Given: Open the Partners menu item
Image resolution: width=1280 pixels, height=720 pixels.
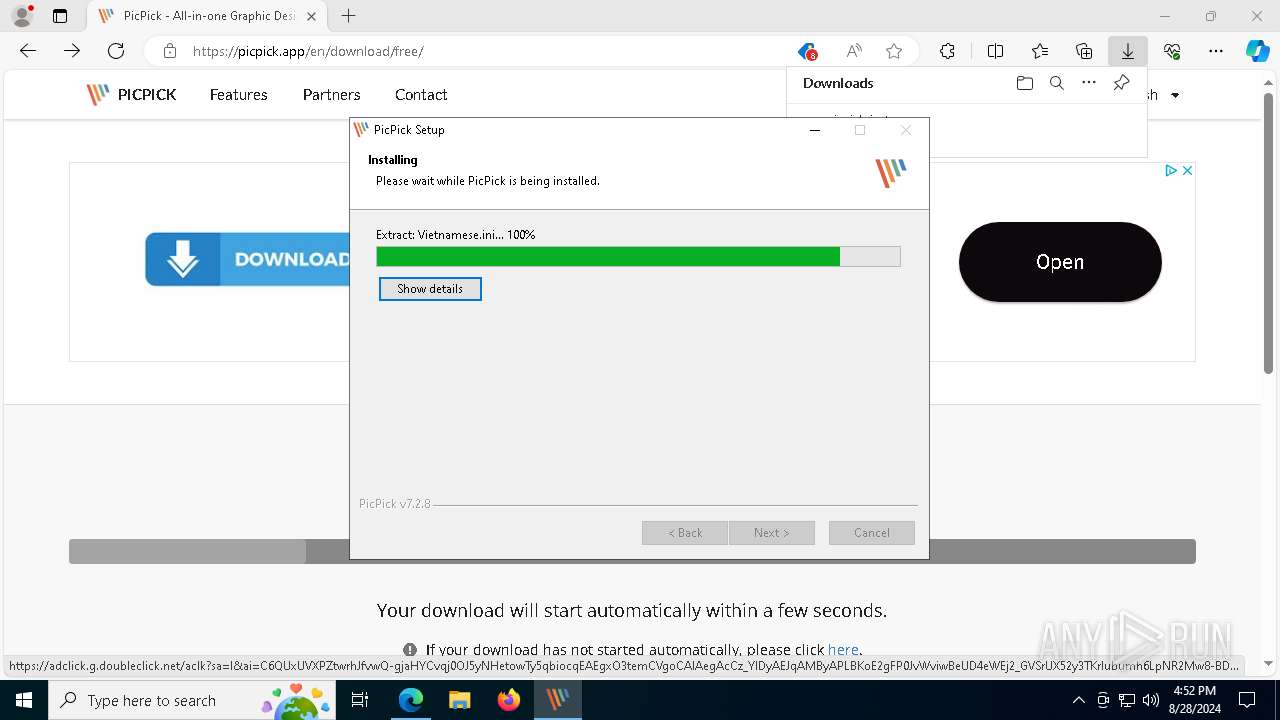Looking at the screenshot, I should [x=331, y=95].
